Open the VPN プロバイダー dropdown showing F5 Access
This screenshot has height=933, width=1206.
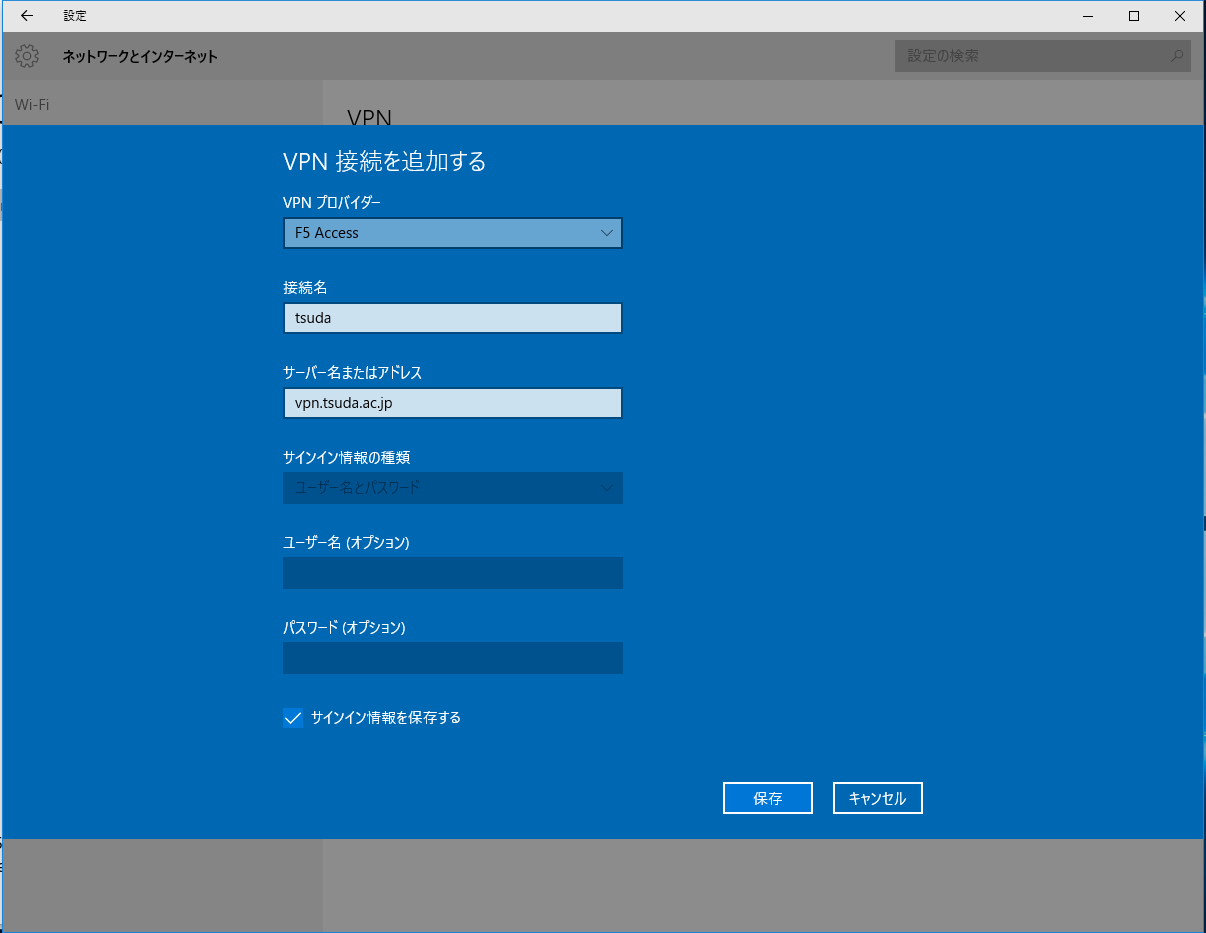click(453, 233)
